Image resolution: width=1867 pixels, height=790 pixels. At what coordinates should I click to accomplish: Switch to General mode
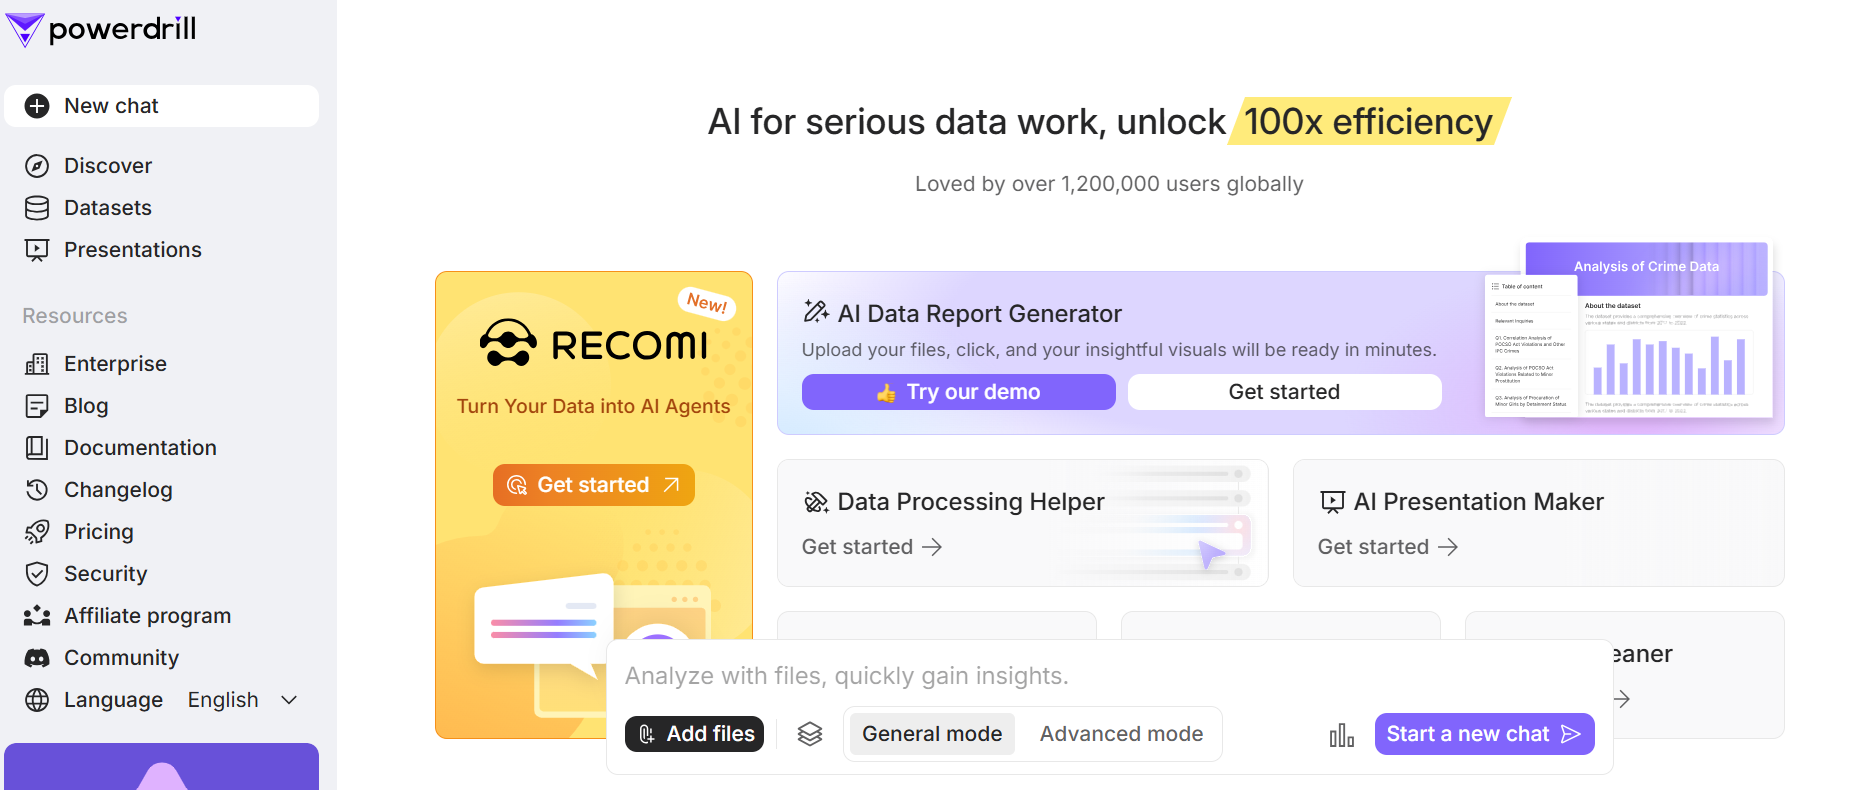pos(932,734)
